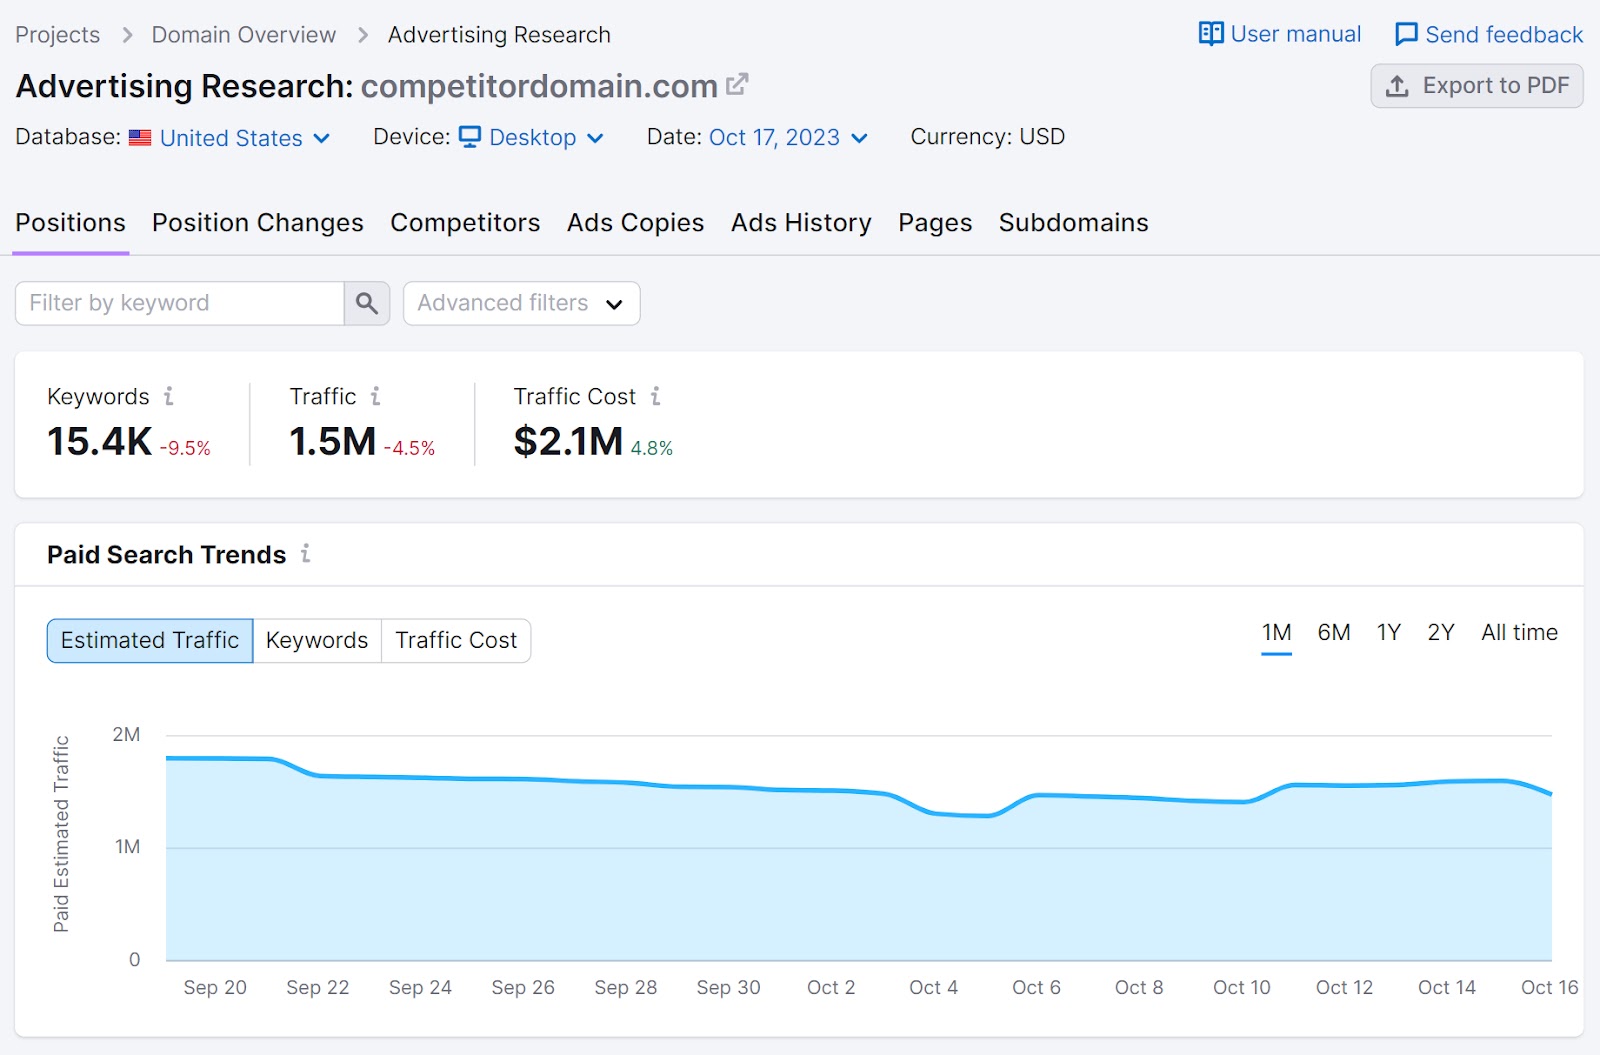This screenshot has width=1600, height=1055.
Task: Navigate to Projects via breadcrumb
Action: click(57, 33)
